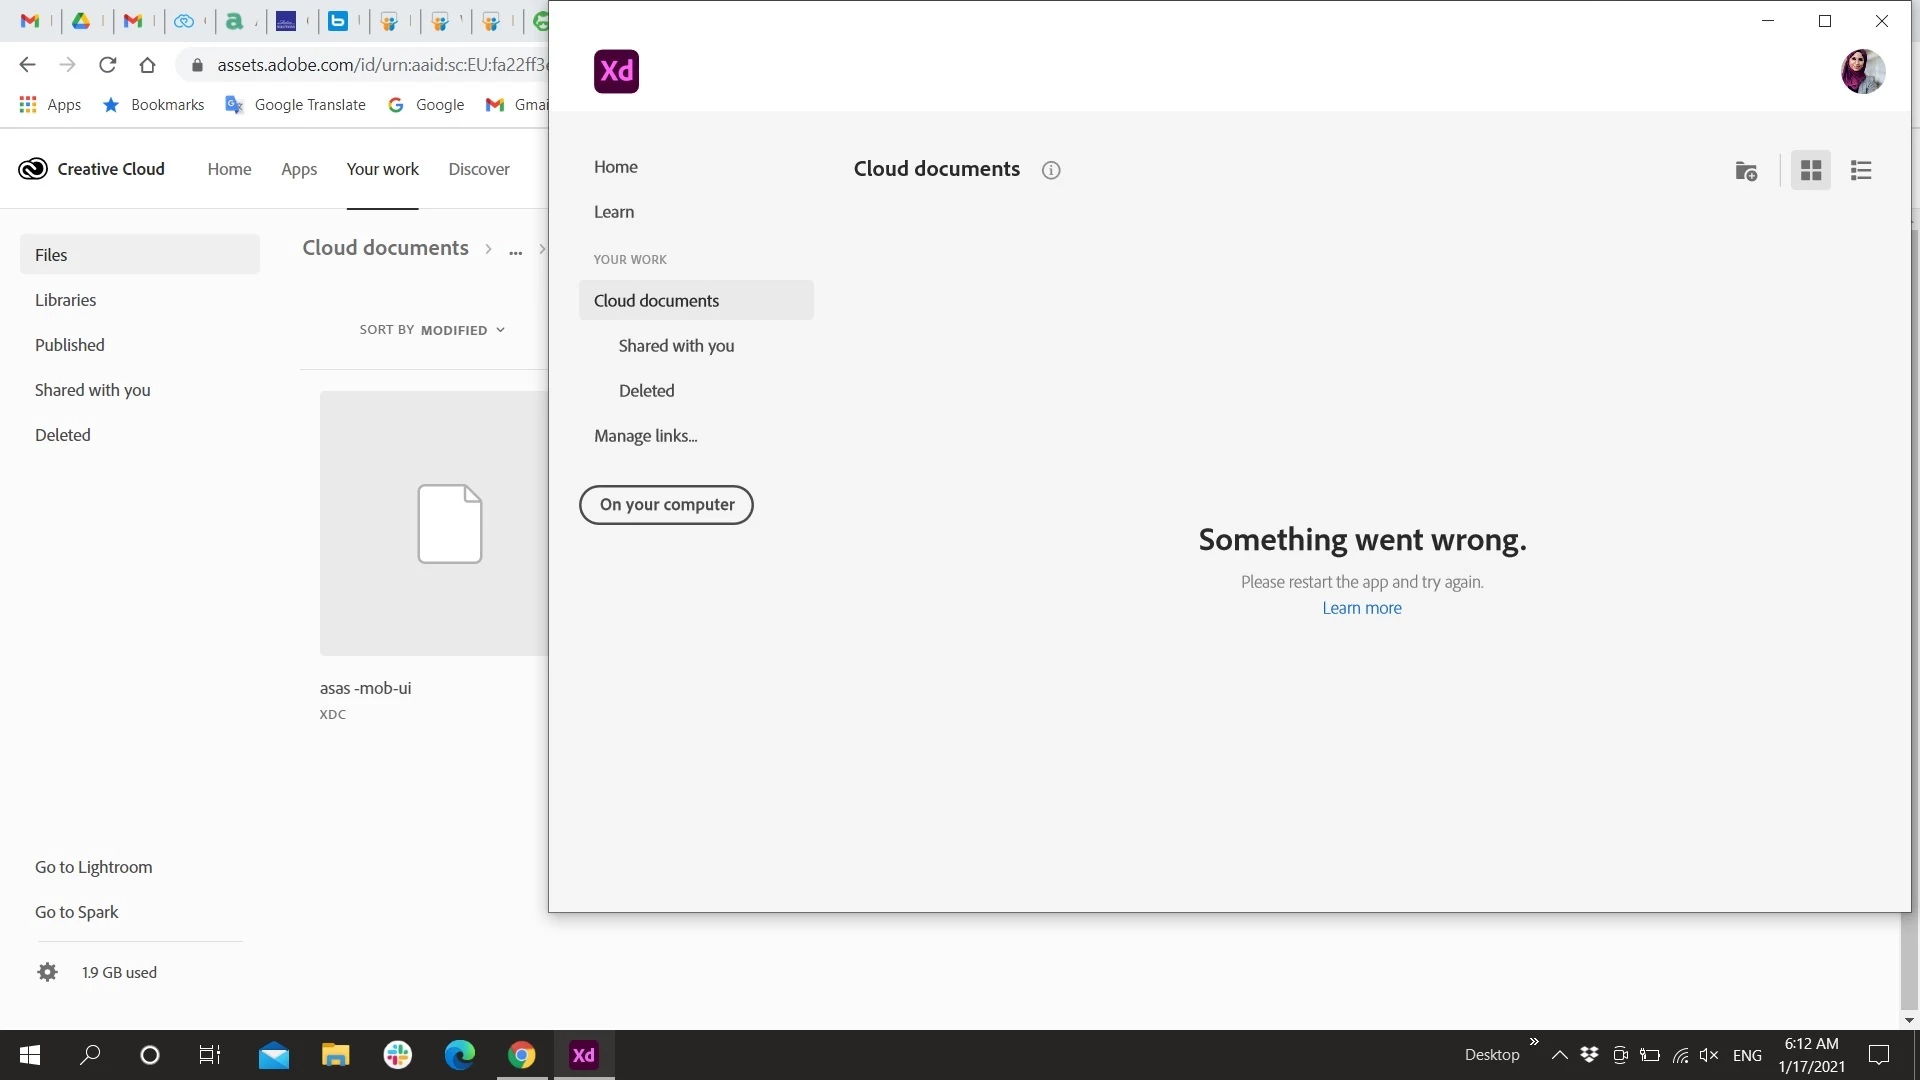Open the new folder icon
Image resolution: width=1920 pixels, height=1080 pixels.
(x=1746, y=171)
